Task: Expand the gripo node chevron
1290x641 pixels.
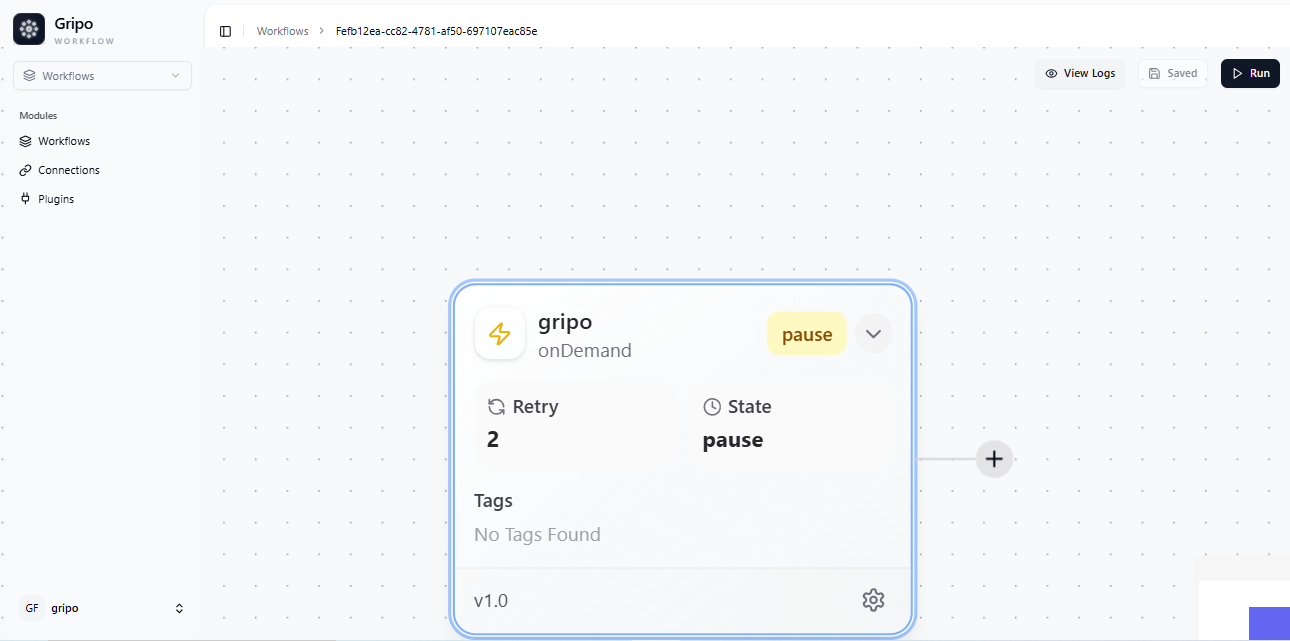Action: (x=873, y=334)
